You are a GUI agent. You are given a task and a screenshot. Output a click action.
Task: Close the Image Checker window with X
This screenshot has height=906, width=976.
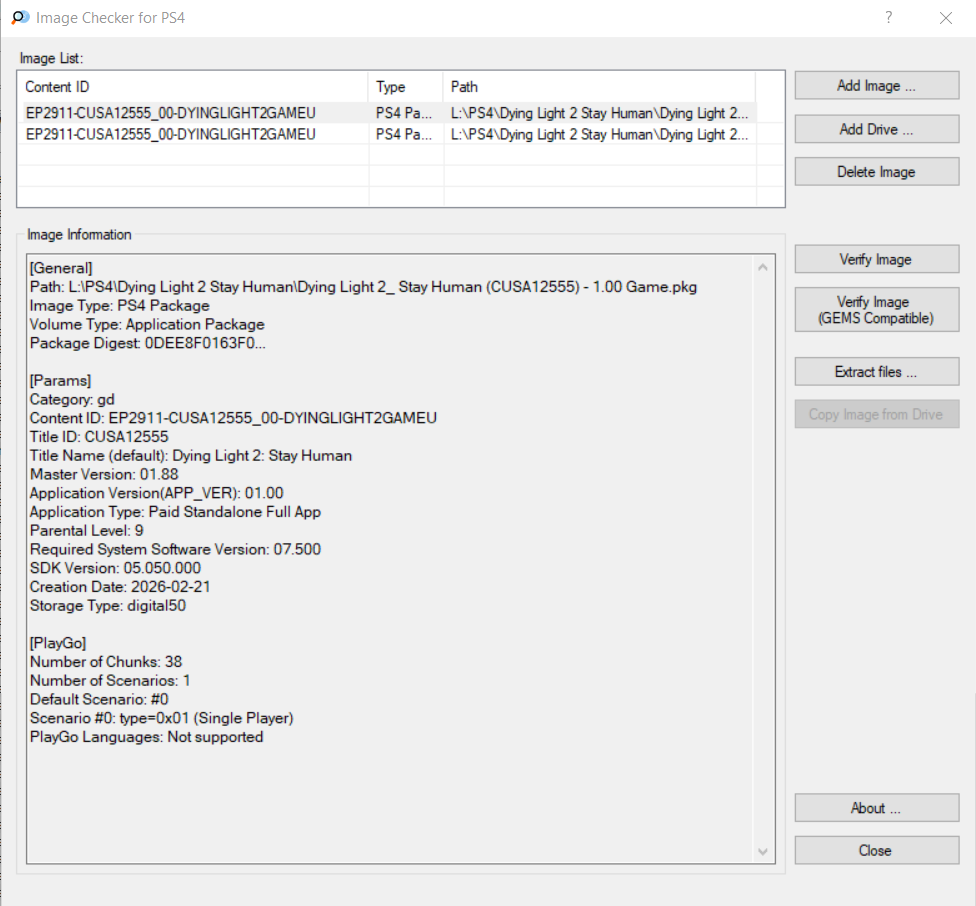tap(946, 18)
